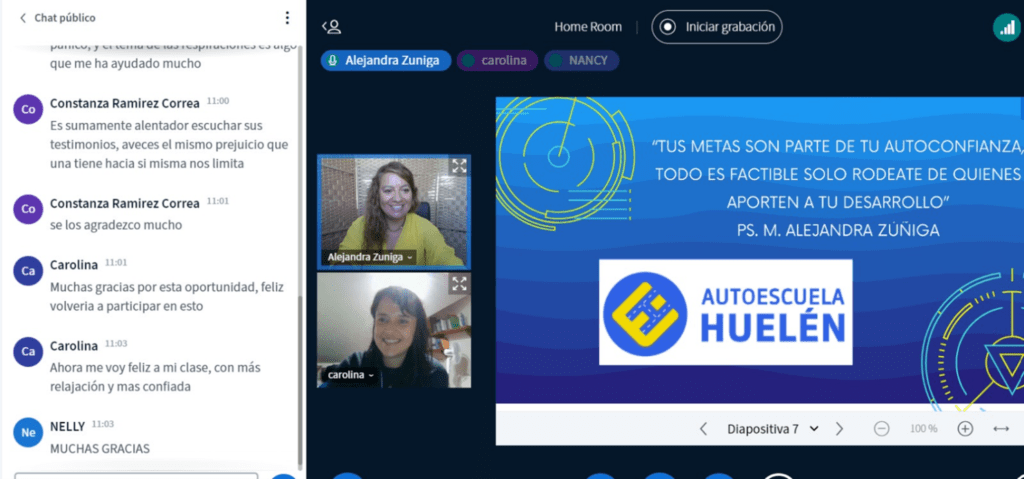Make Alejandra Zuniga's webcam fullscreen
This screenshot has height=479, width=1024.
459,166
